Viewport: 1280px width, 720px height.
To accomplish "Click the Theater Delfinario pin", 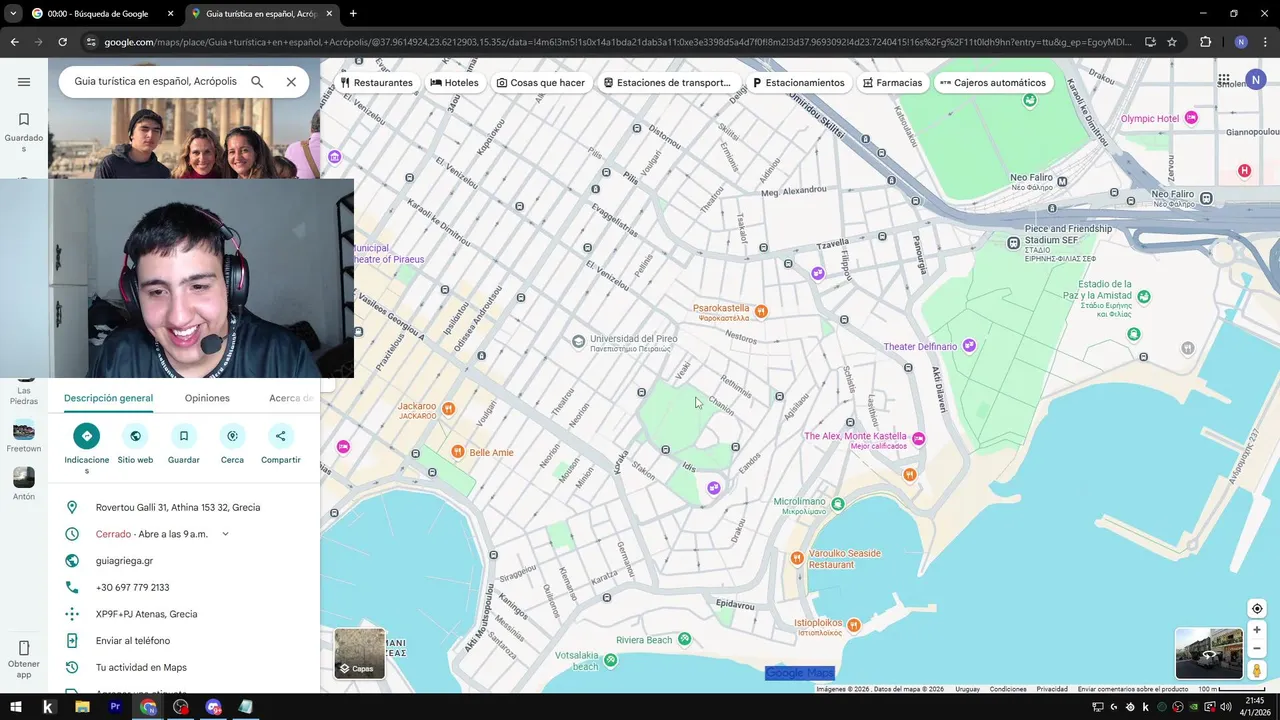I will [x=968, y=346].
